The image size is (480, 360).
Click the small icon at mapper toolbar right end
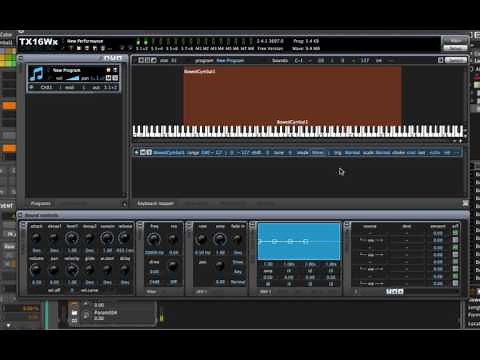coord(441,60)
